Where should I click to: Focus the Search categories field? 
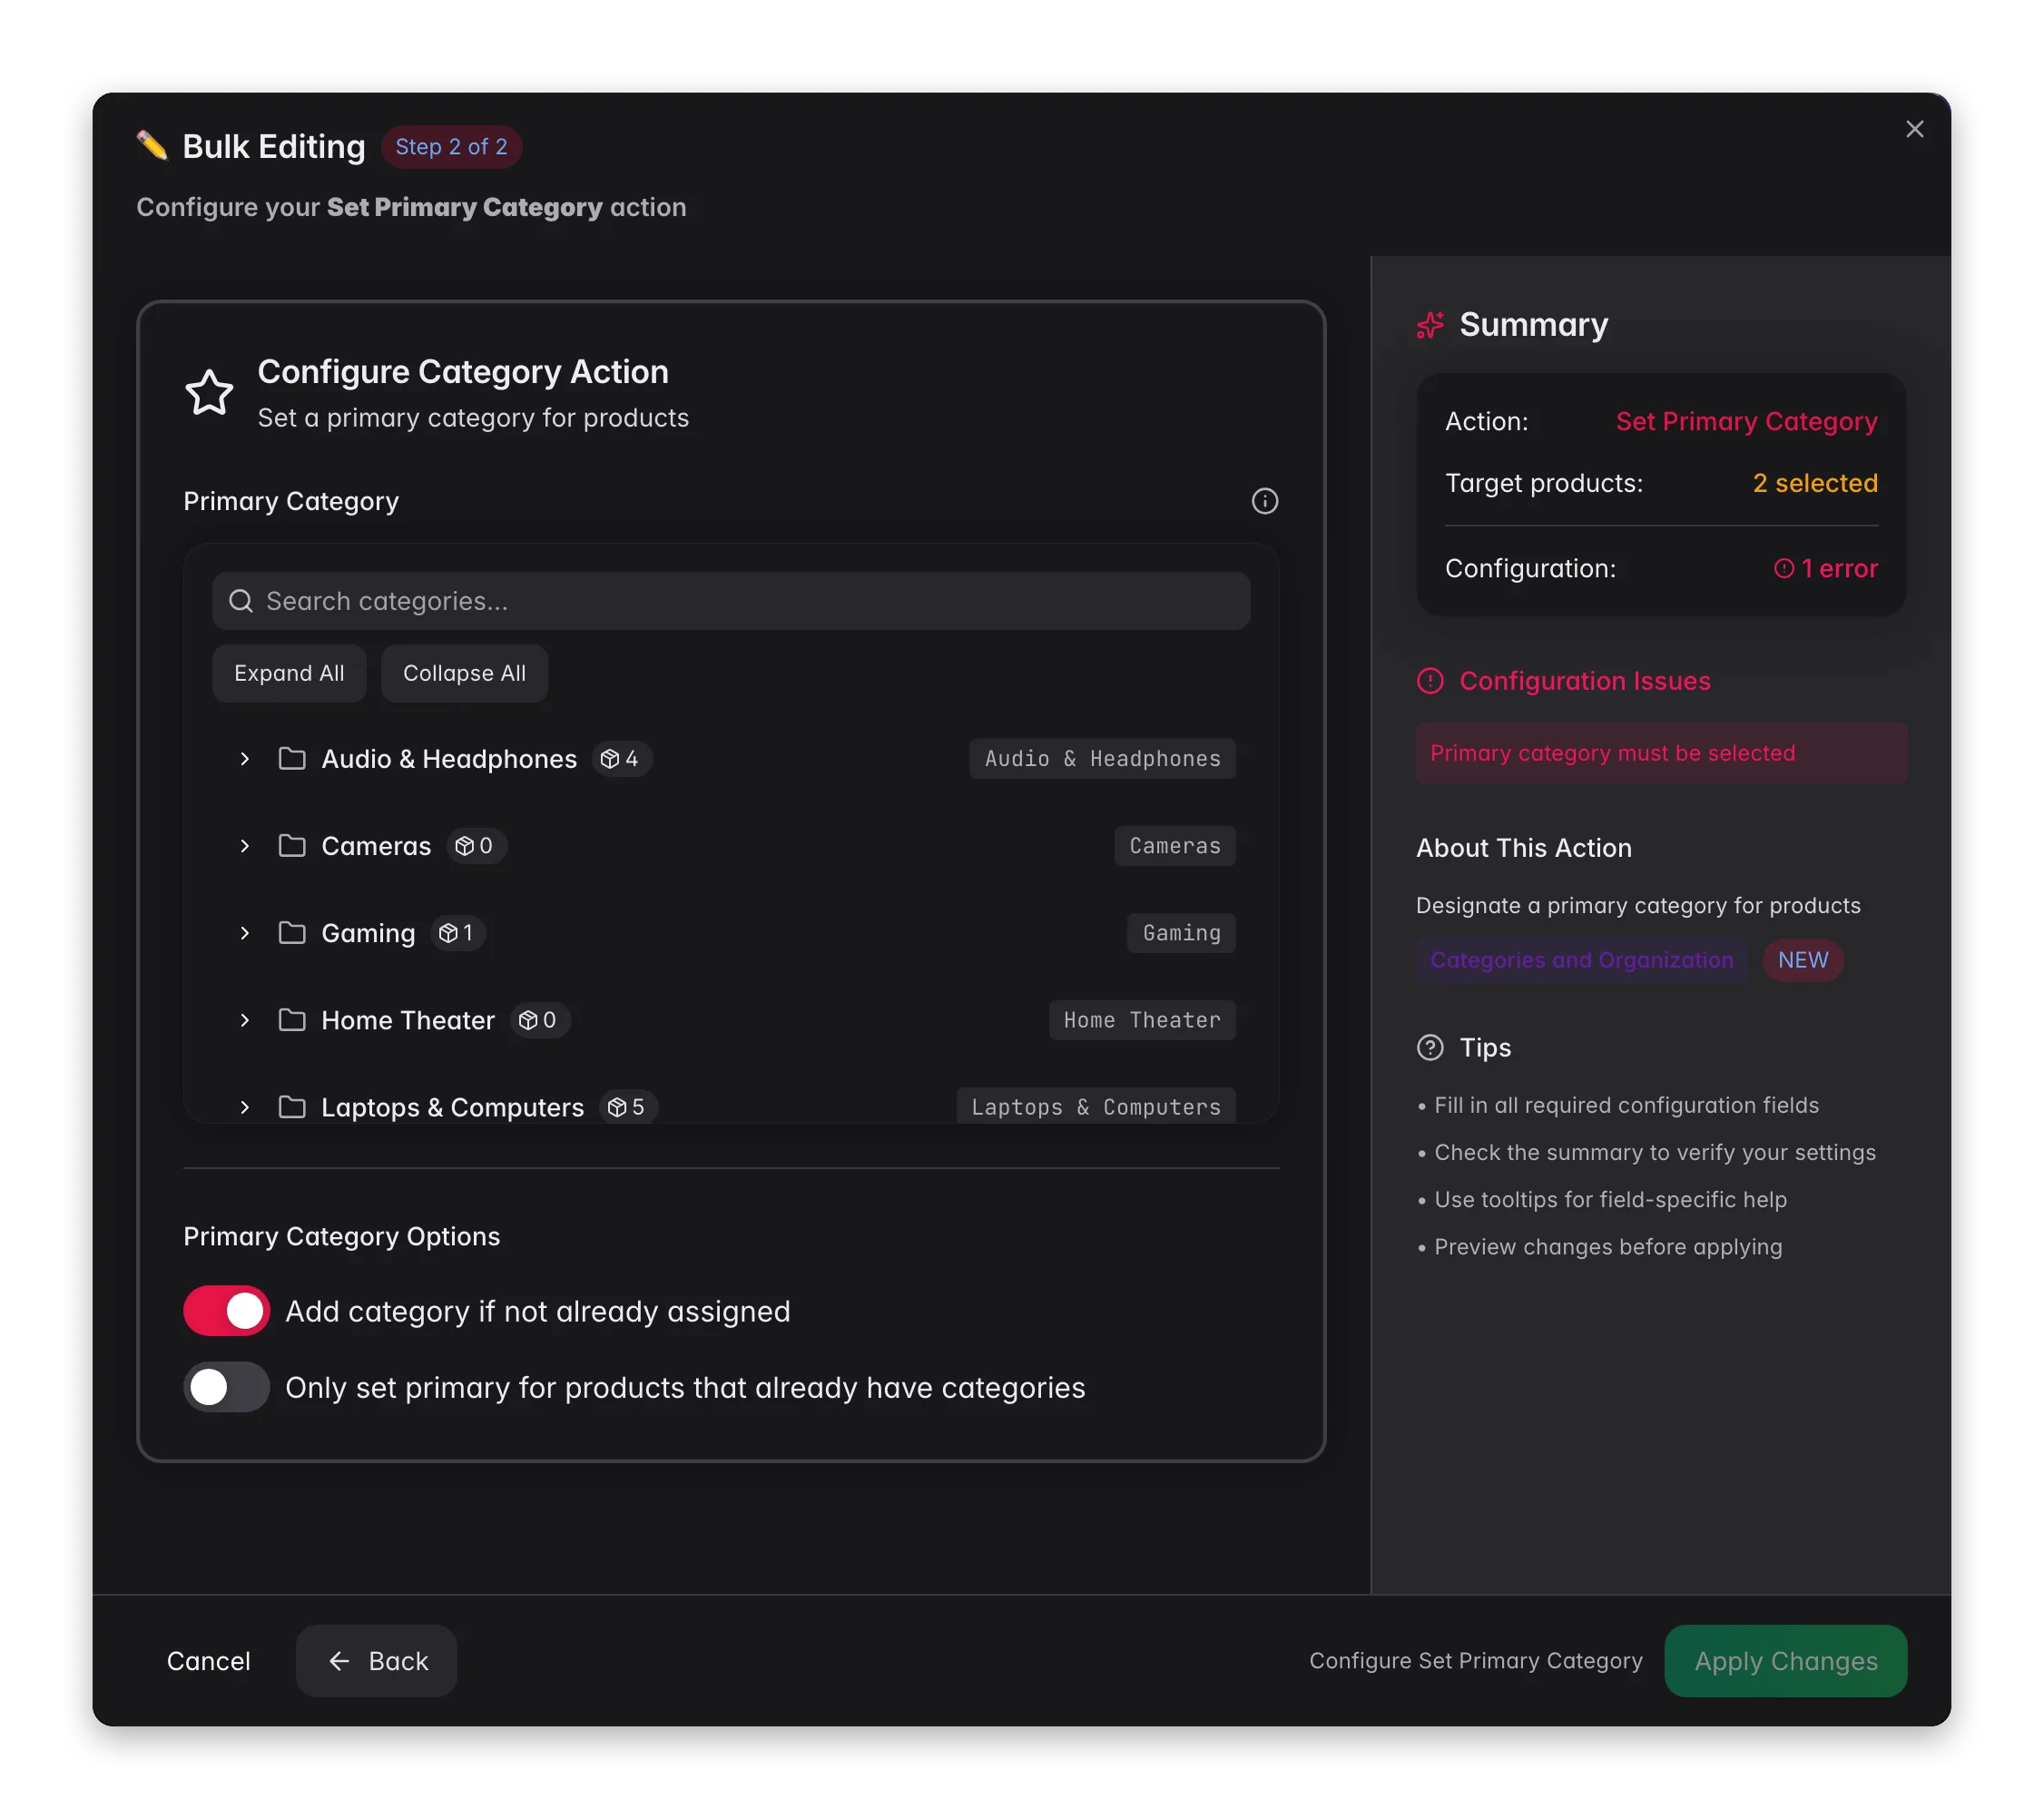(731, 601)
